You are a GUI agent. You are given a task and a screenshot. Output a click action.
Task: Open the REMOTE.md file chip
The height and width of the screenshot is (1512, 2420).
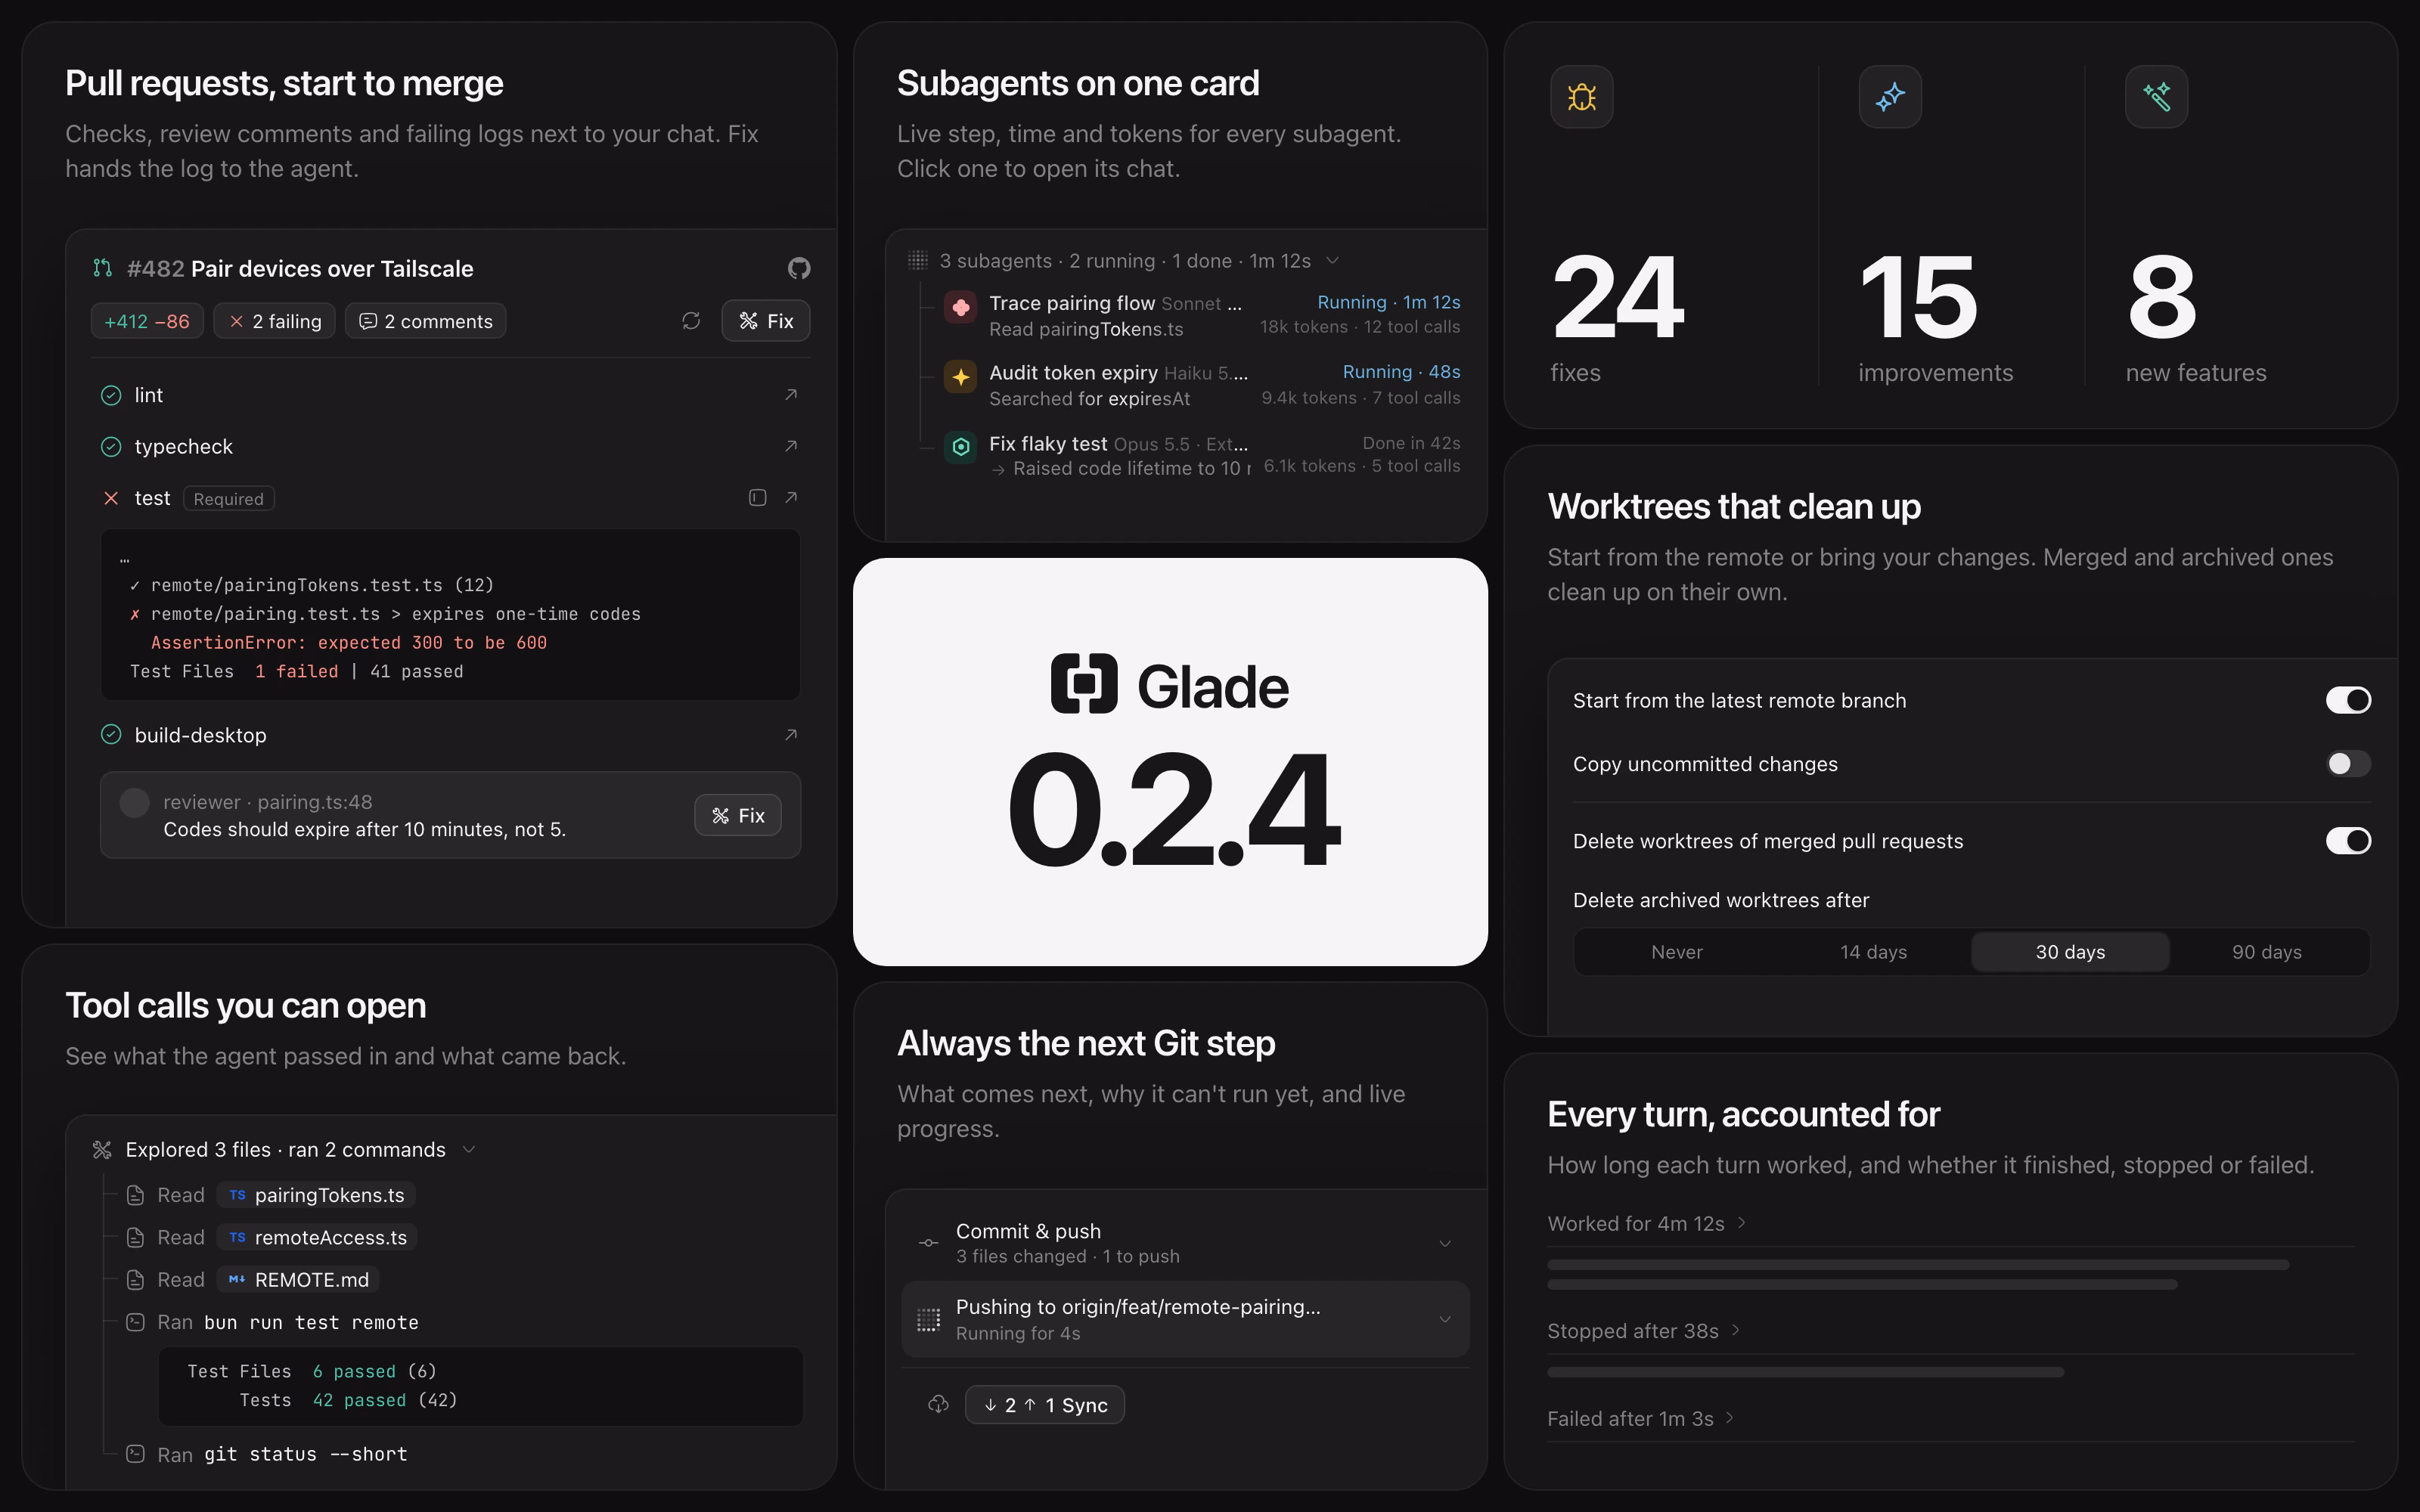coord(298,1280)
